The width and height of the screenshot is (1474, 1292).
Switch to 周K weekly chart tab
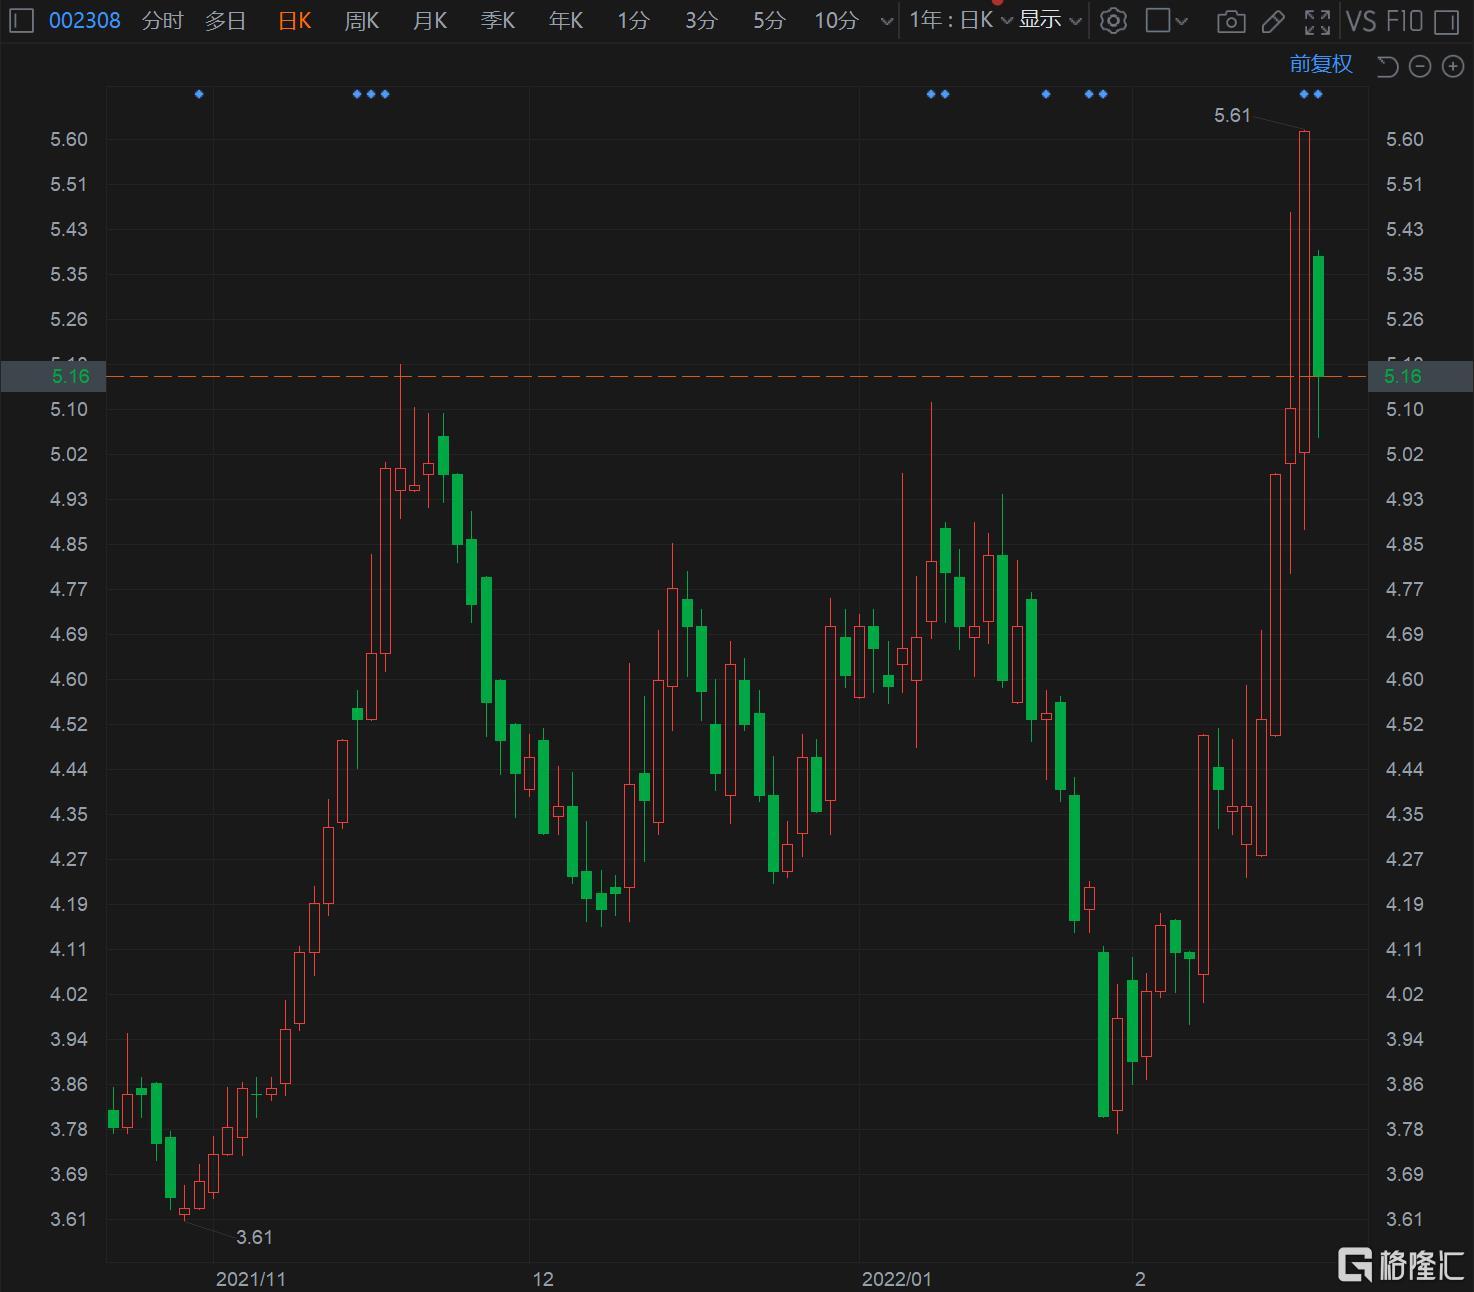click(x=361, y=21)
